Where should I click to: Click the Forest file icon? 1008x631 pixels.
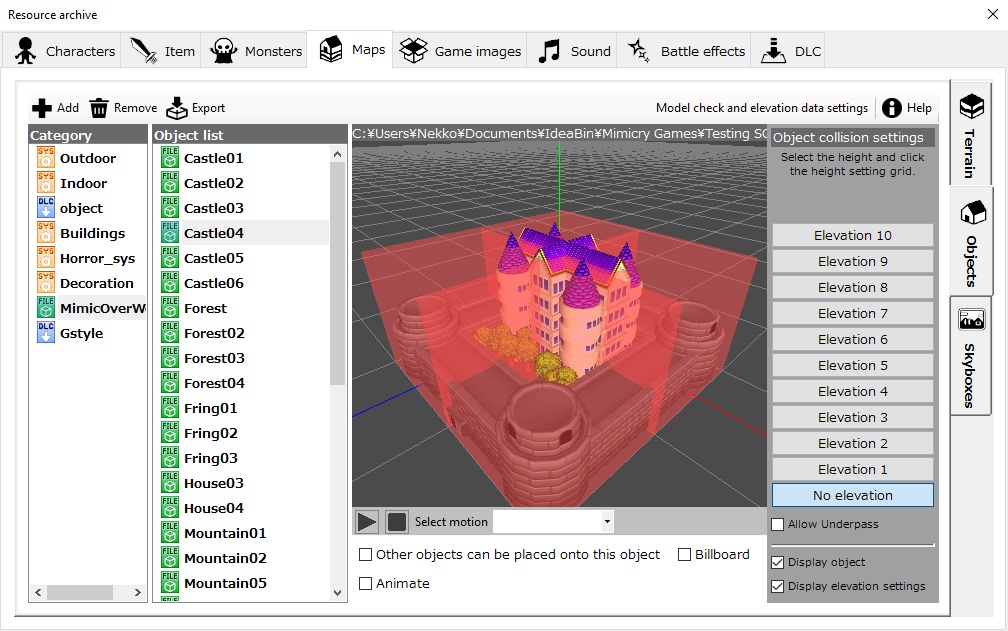coord(170,308)
